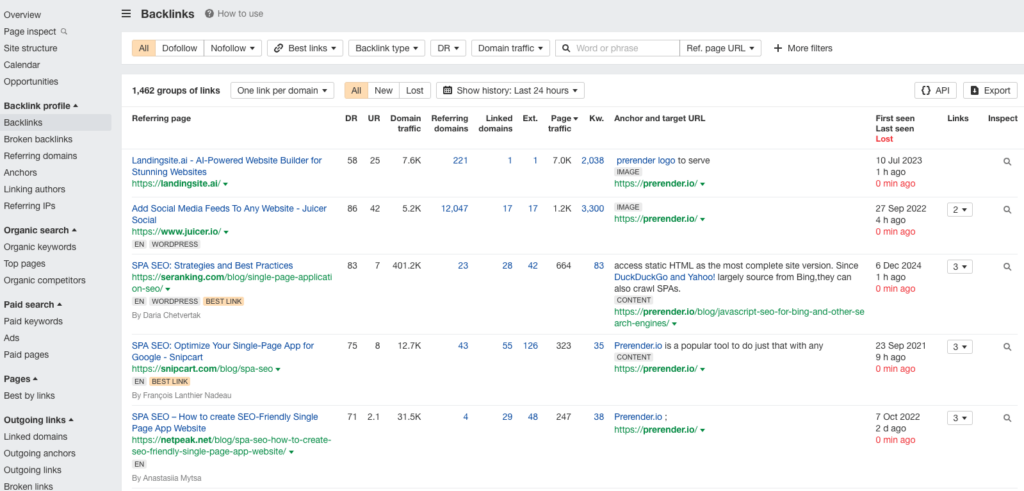Open the More filters option
1024x491 pixels.
click(803, 48)
